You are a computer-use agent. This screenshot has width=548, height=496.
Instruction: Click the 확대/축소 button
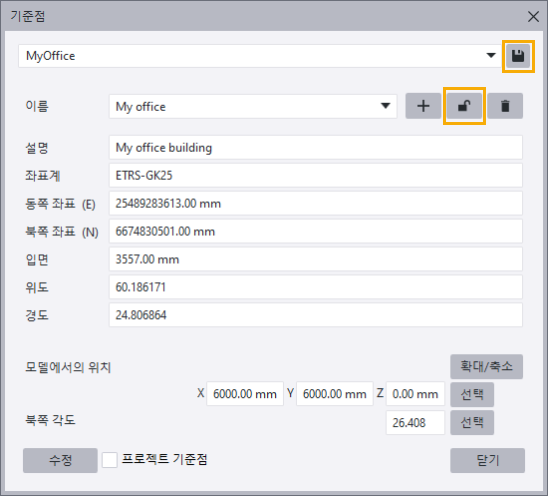click(486, 366)
